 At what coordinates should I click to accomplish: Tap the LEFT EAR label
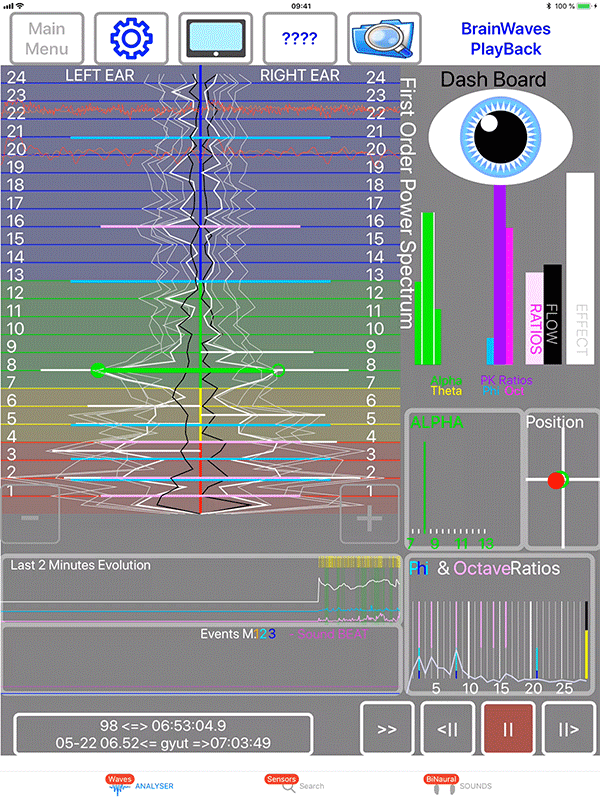[99, 75]
